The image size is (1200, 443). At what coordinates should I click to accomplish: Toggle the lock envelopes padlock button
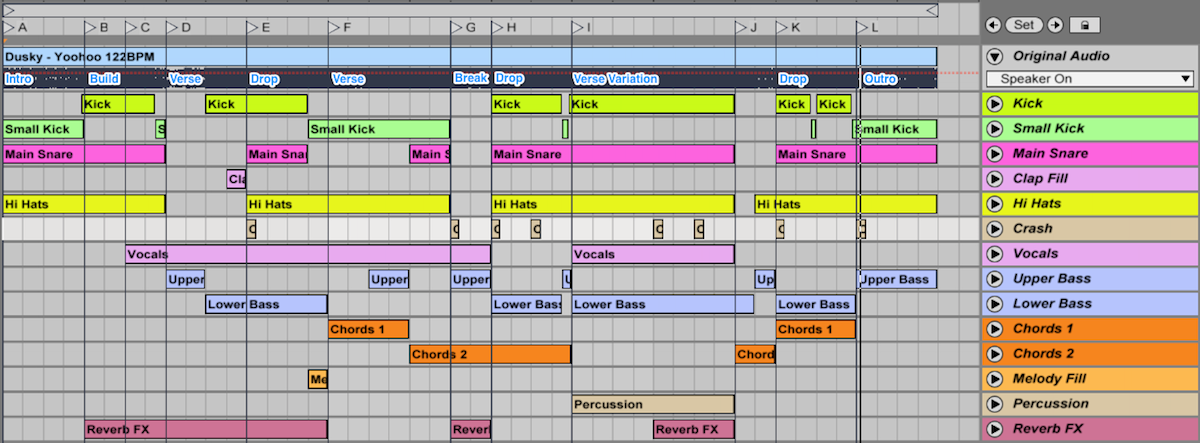[x=1085, y=25]
